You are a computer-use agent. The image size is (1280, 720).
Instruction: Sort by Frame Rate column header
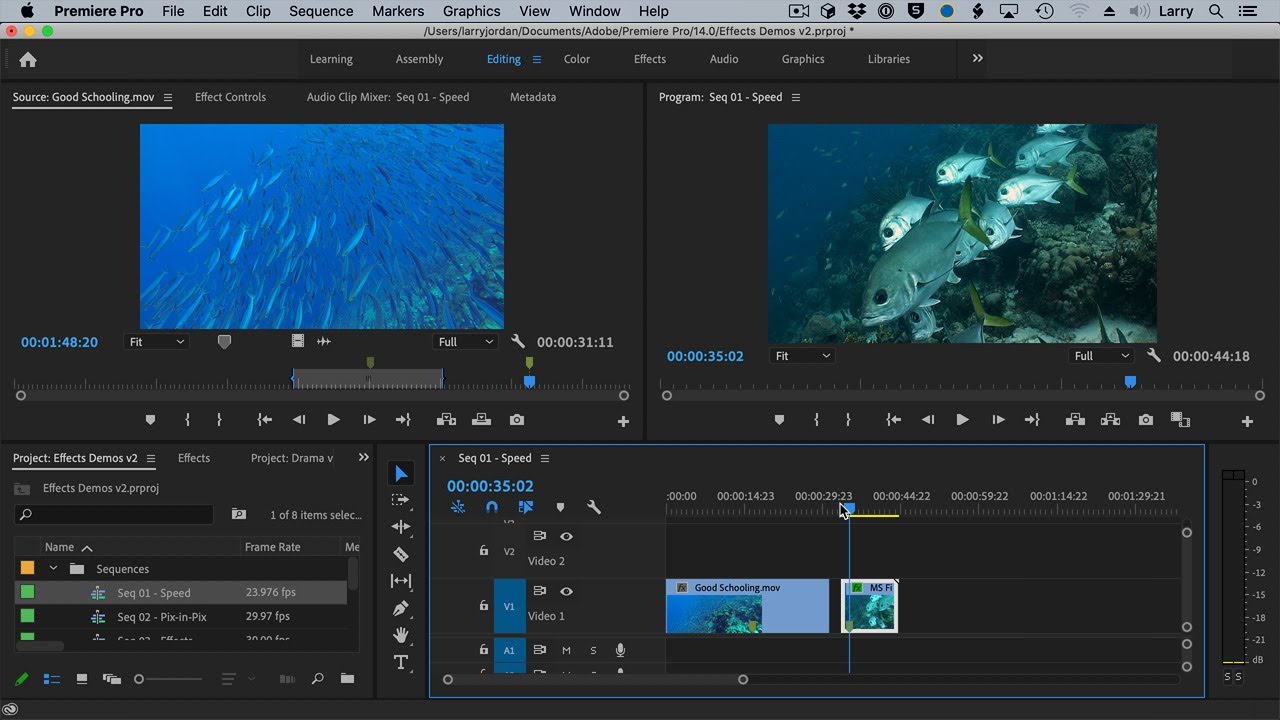[x=272, y=547]
